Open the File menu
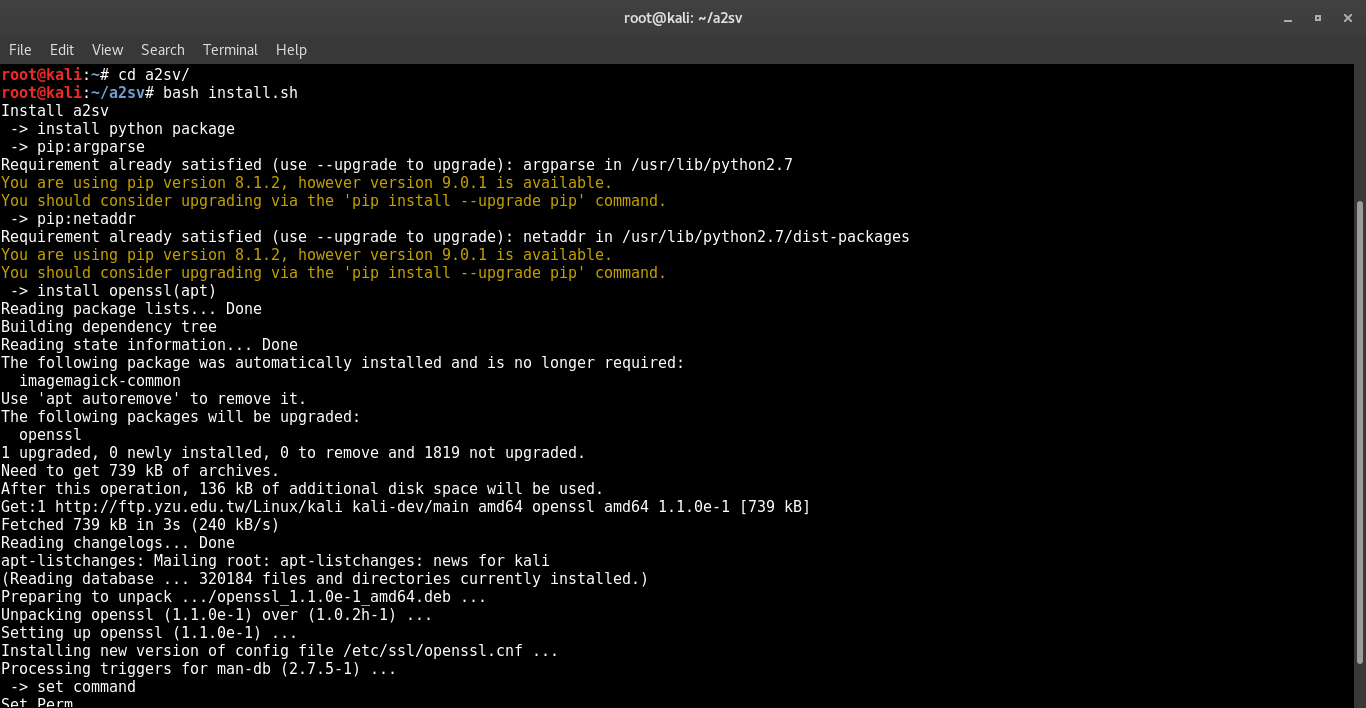The image size is (1366, 708). coord(20,49)
